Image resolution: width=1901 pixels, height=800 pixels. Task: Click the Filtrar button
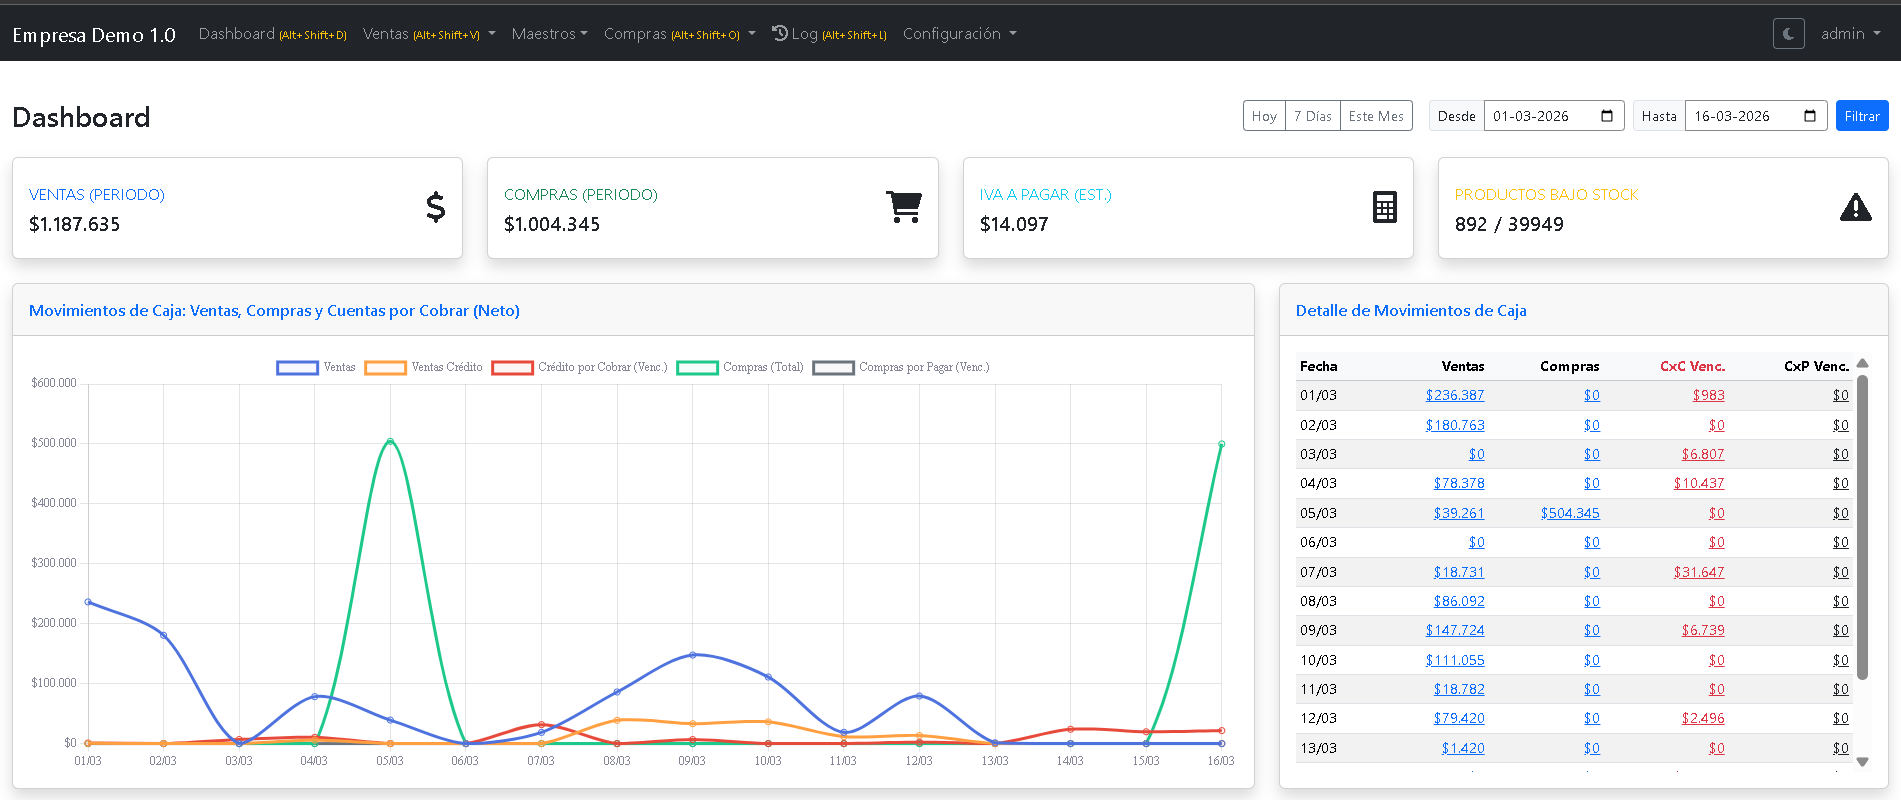(1862, 116)
